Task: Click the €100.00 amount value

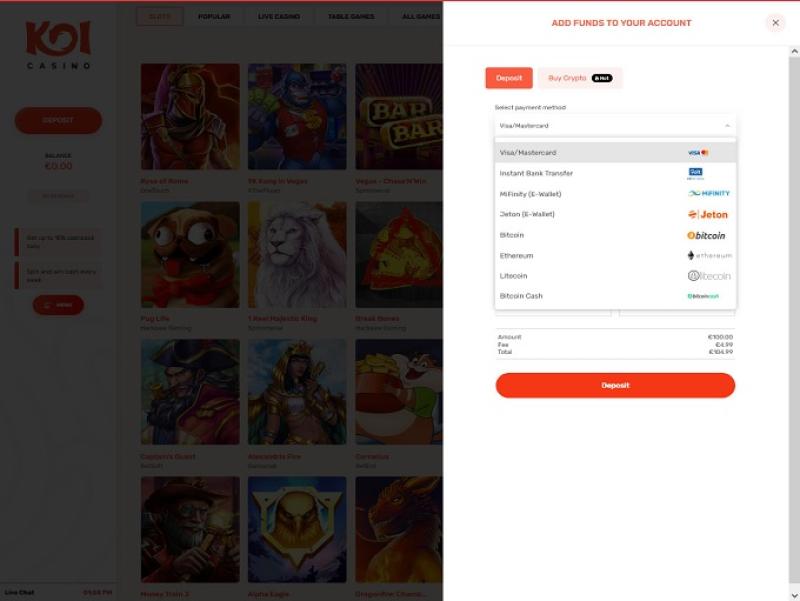Action: point(720,337)
